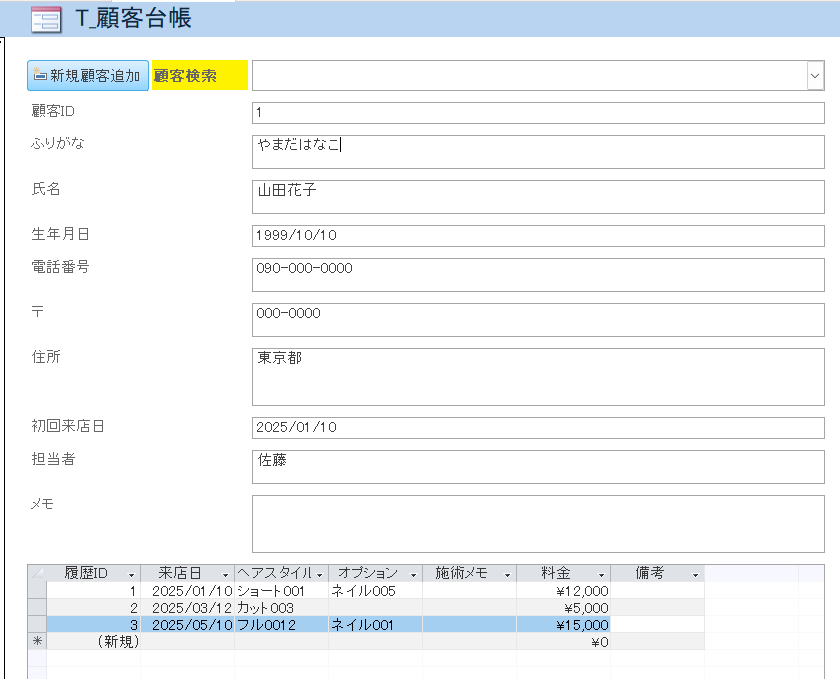Click the ヘアスタイル cell カット003
840x679 pixels.
pos(280,608)
